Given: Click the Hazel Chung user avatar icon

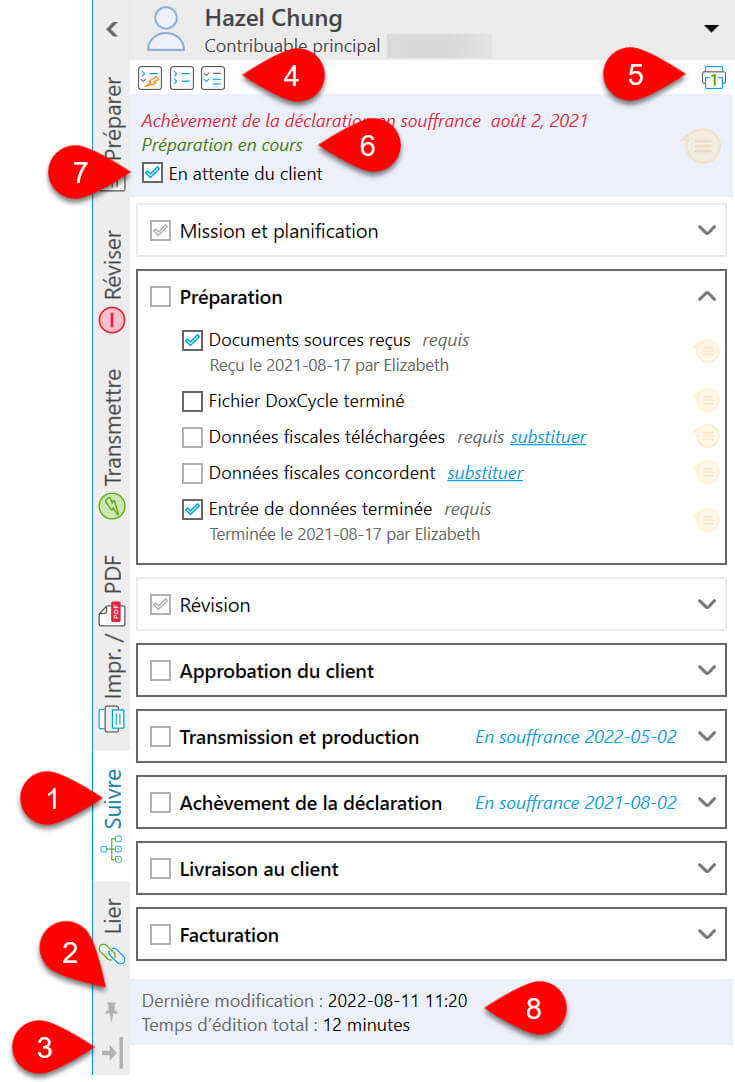Looking at the screenshot, I should pyautogui.click(x=166, y=28).
